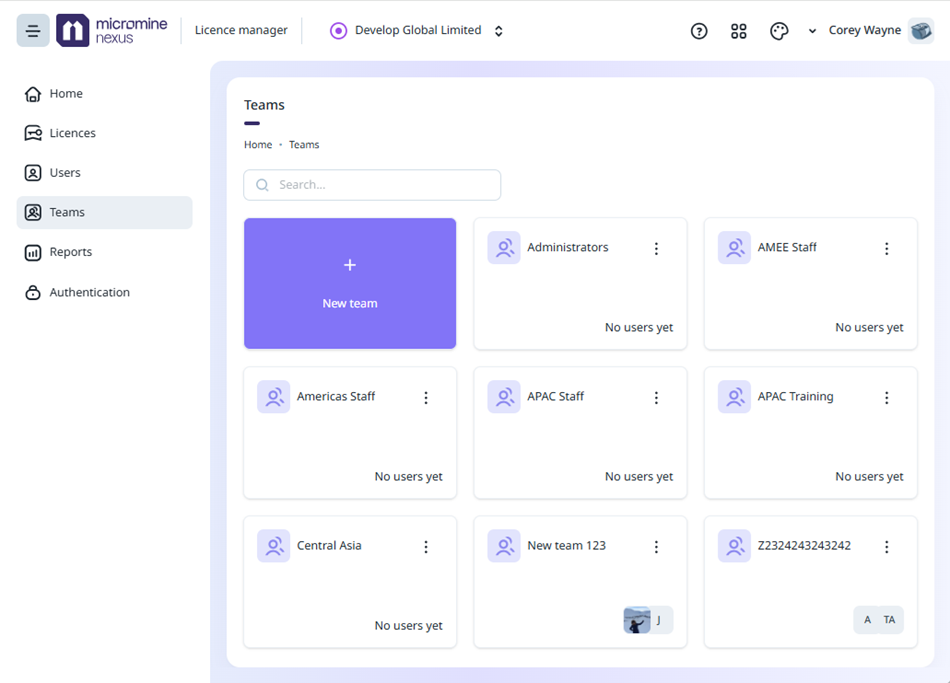This screenshot has width=950, height=683.
Task: Open the theme palette icon
Action: pyautogui.click(x=779, y=31)
